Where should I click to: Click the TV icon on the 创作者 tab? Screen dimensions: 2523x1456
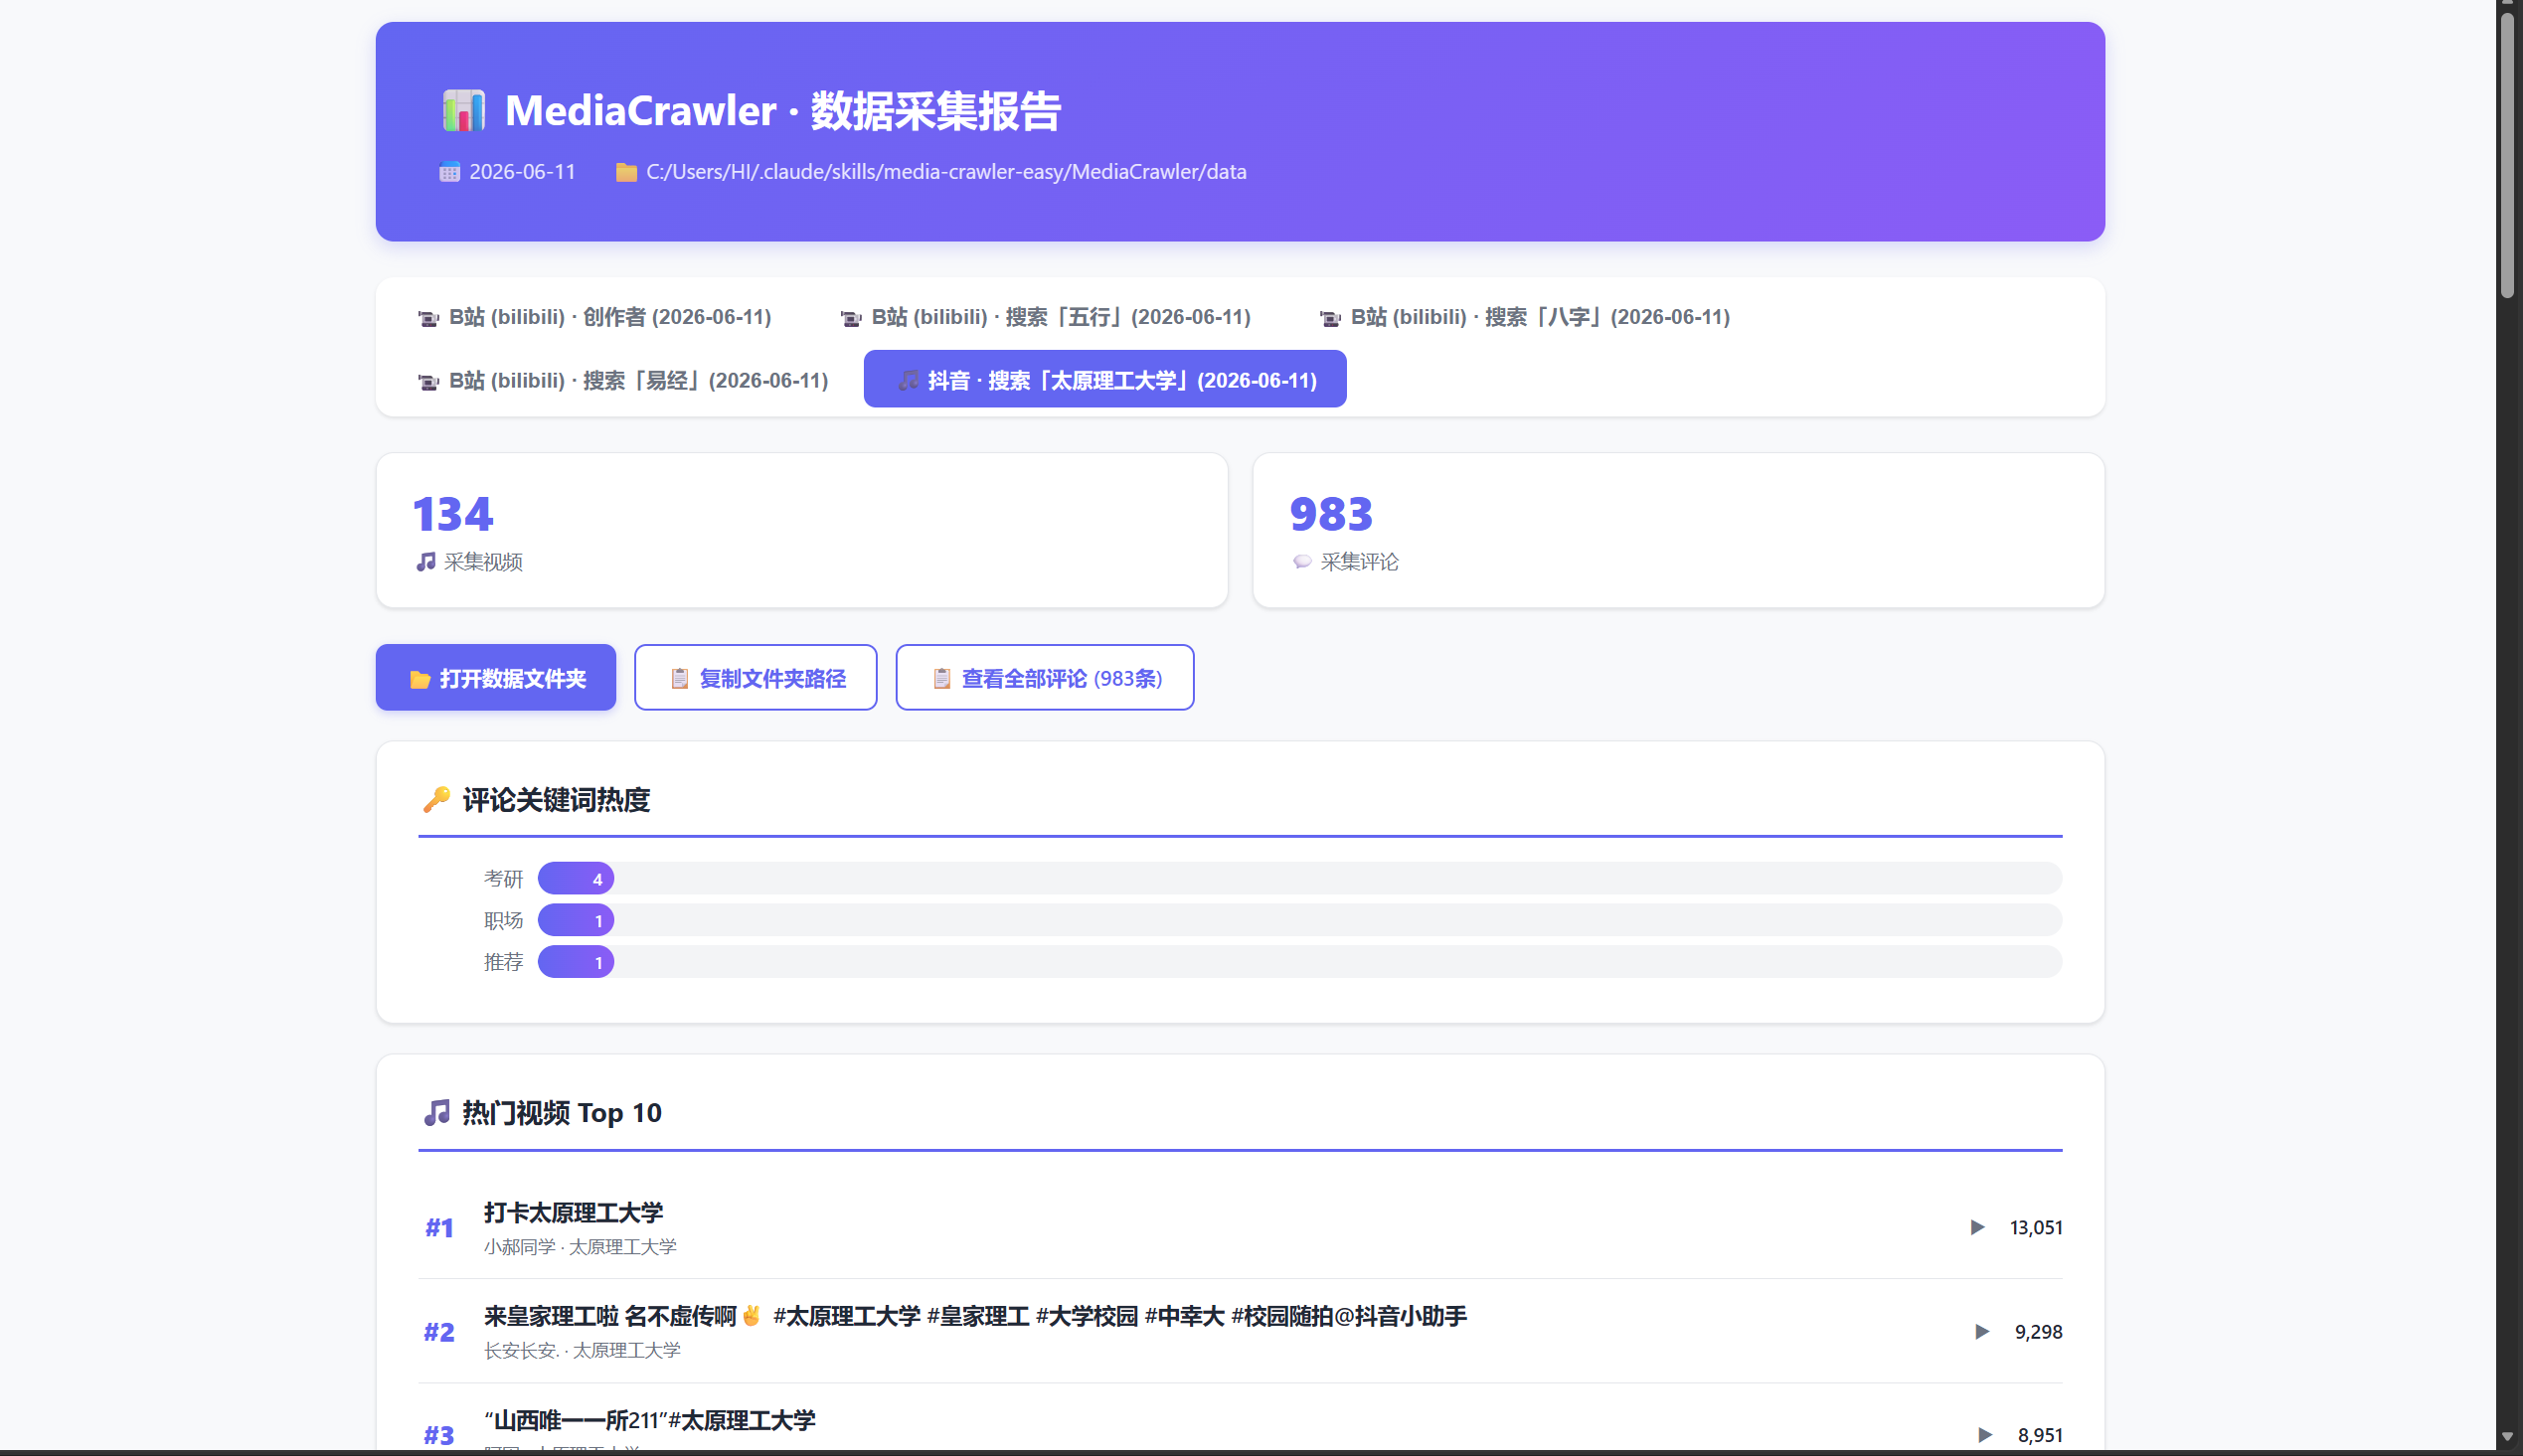pyautogui.click(x=428, y=318)
